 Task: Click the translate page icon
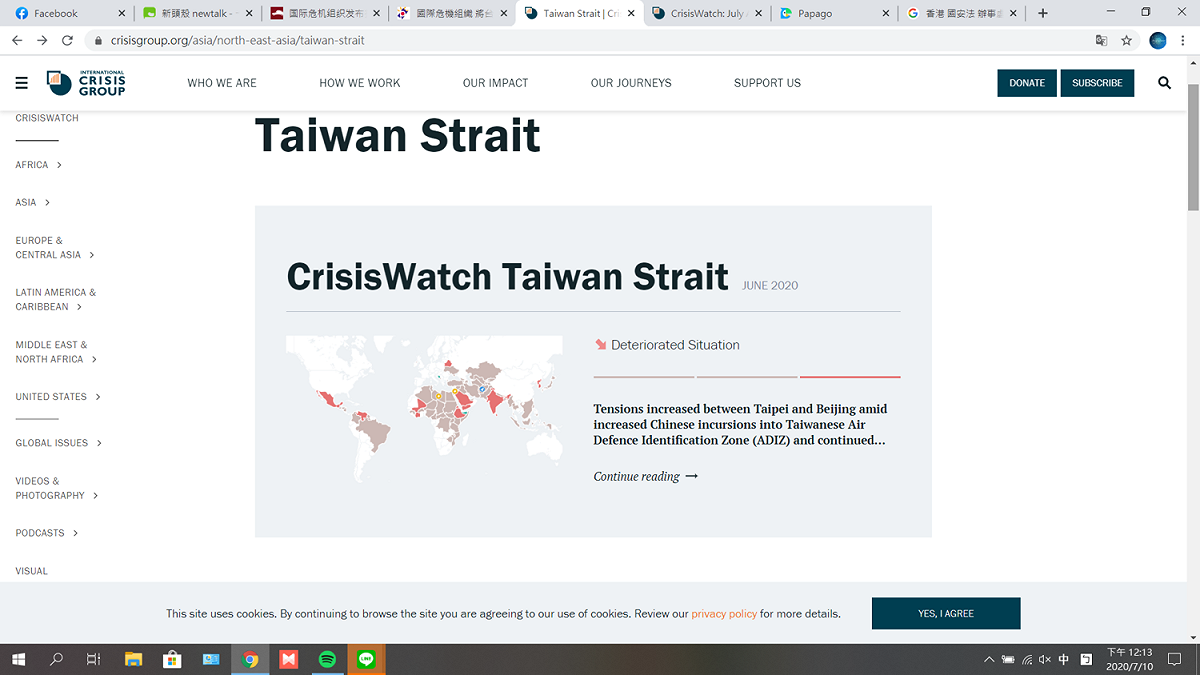pos(1101,40)
